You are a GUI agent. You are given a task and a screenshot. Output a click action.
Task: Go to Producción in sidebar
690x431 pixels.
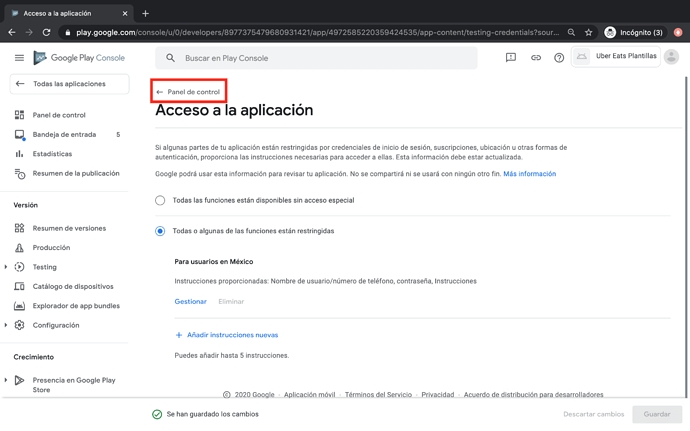[51, 248]
